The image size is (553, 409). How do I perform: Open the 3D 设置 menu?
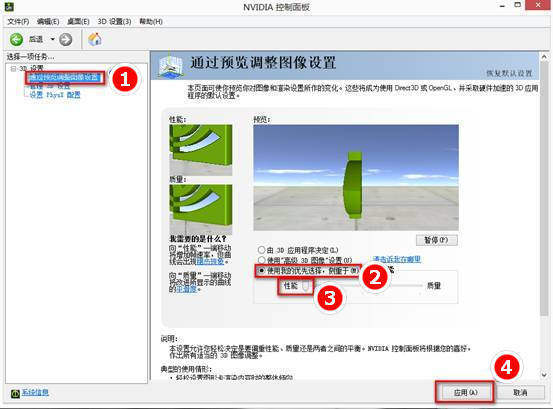point(114,22)
